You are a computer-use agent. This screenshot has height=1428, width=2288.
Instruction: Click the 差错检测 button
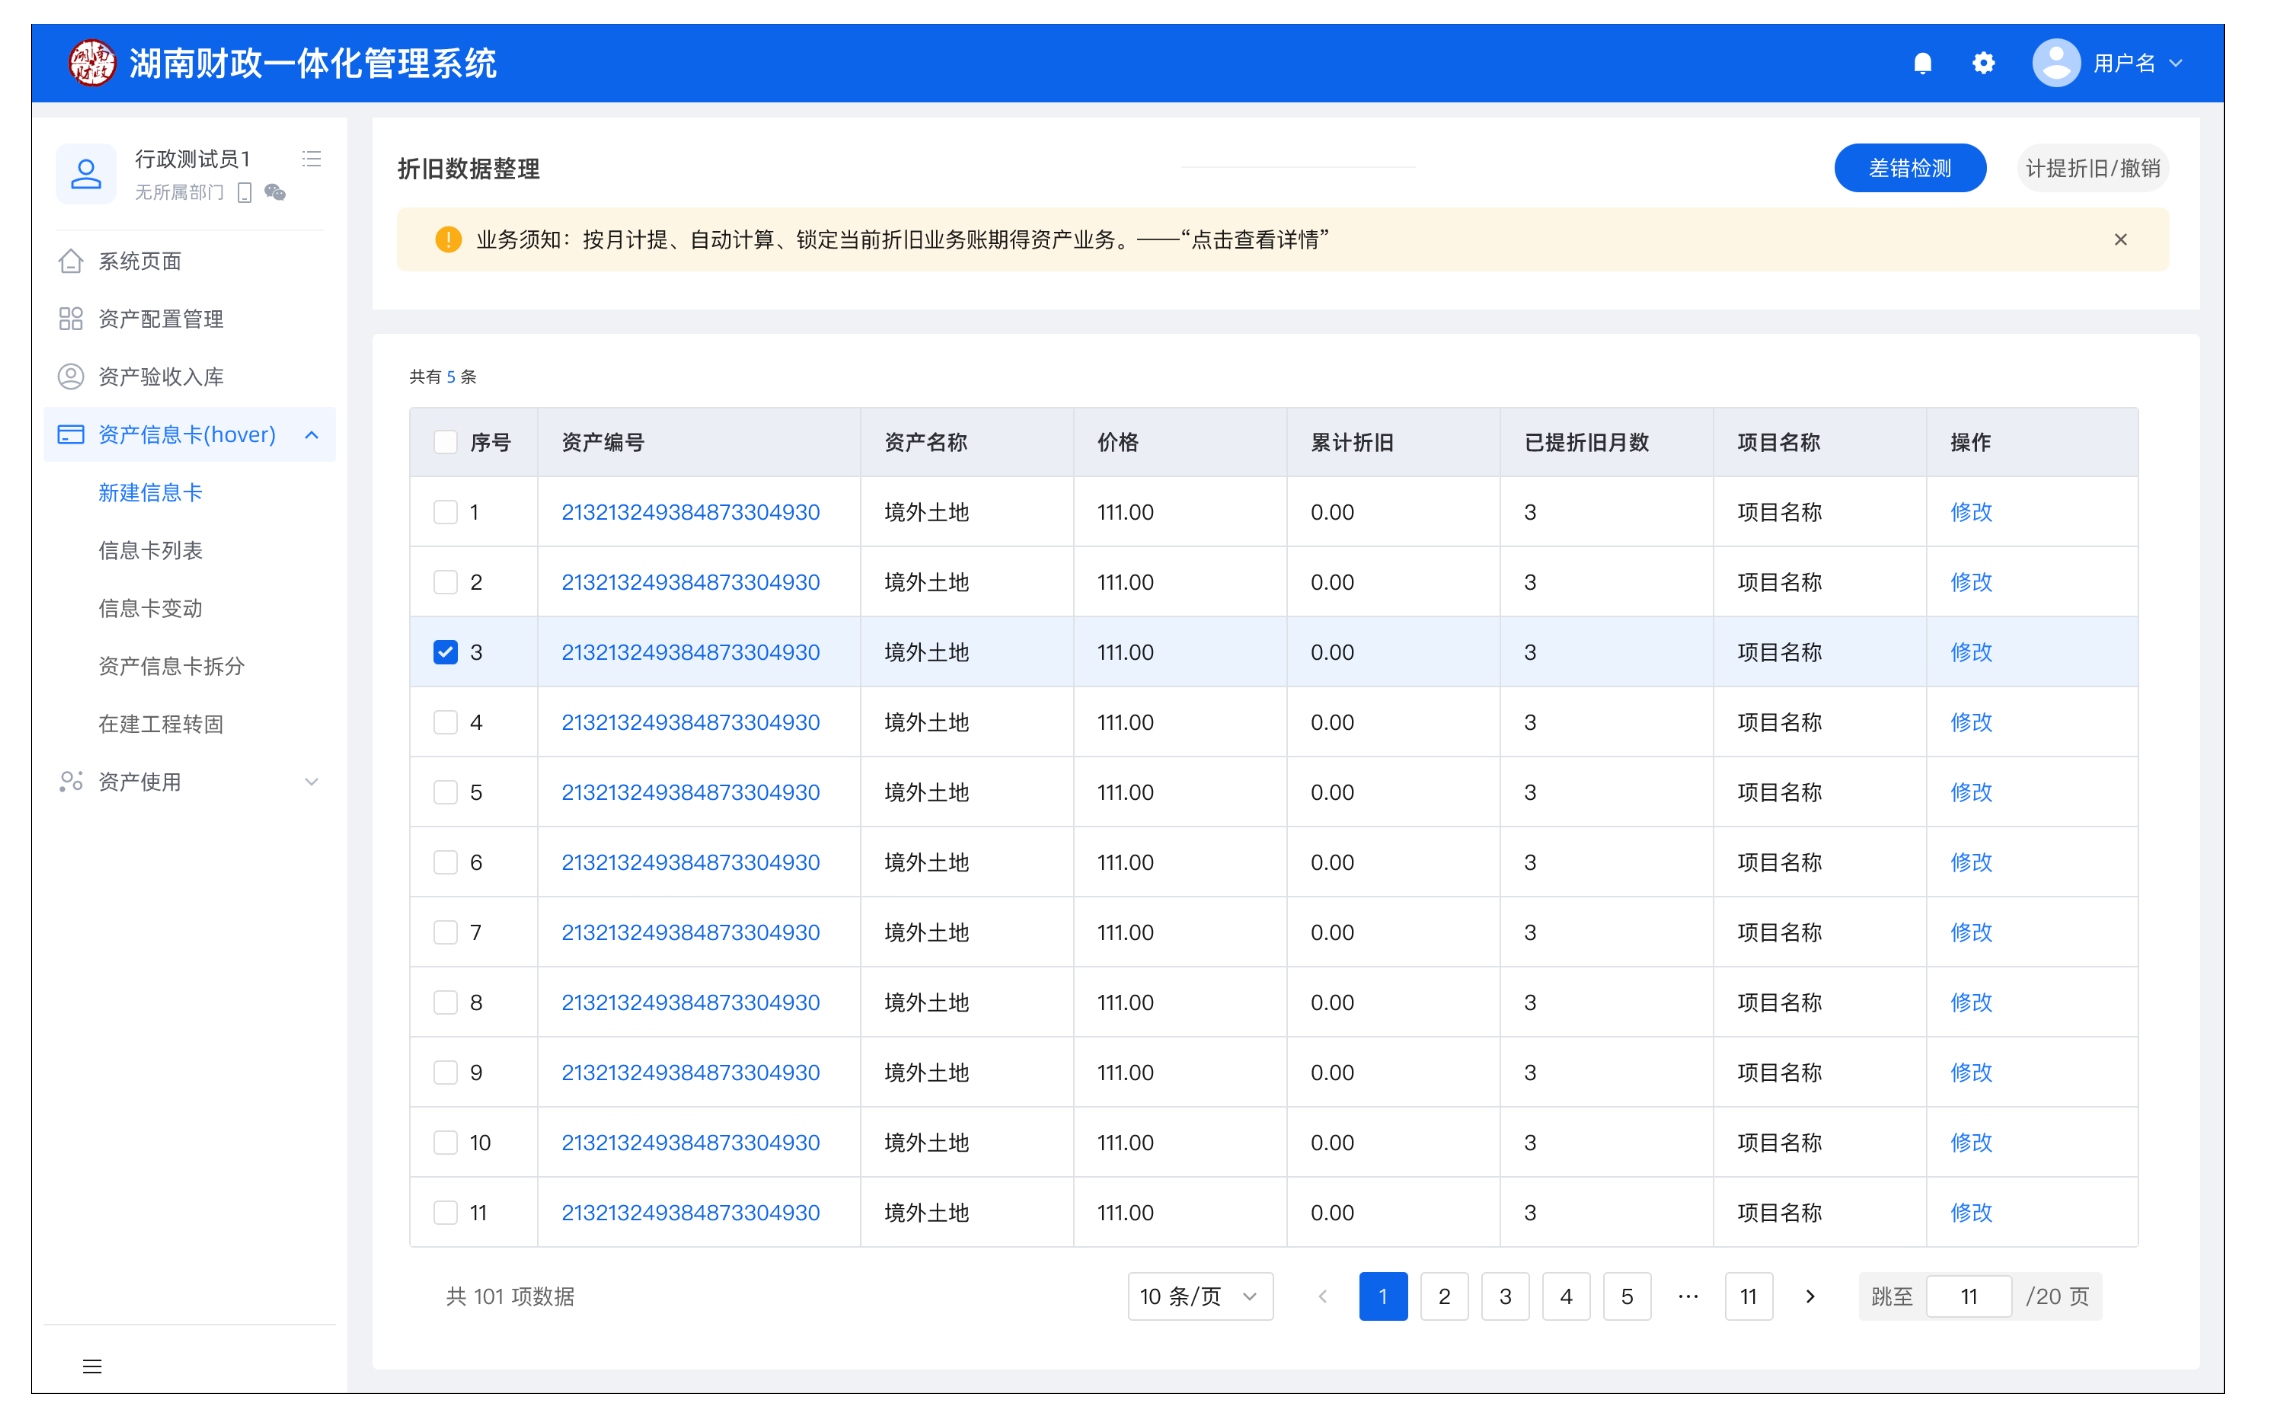[1909, 168]
